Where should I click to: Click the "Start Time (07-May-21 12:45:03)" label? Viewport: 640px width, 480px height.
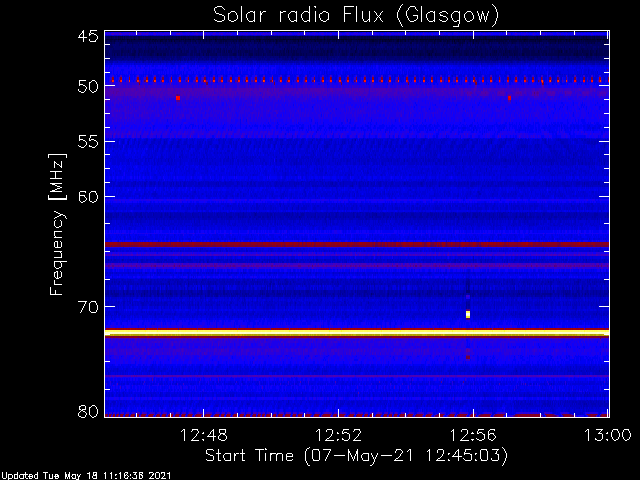point(356,456)
